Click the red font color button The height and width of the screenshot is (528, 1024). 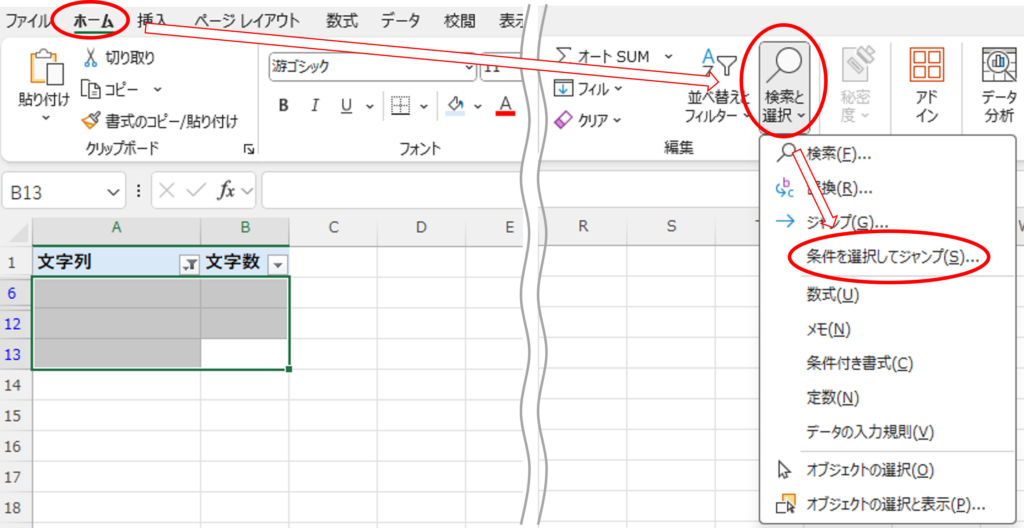coord(505,105)
